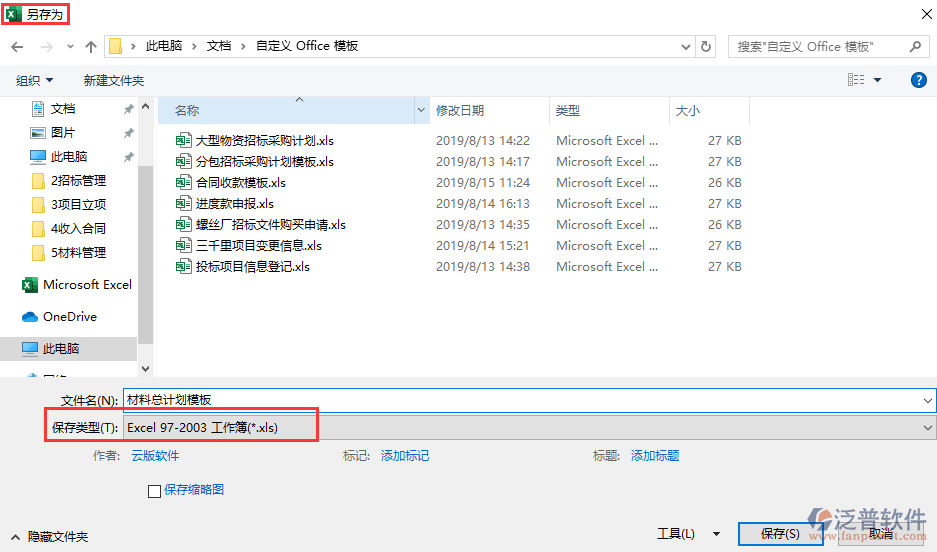
Task: Toggle the 保存缩略图 checkbox
Action: click(x=154, y=491)
